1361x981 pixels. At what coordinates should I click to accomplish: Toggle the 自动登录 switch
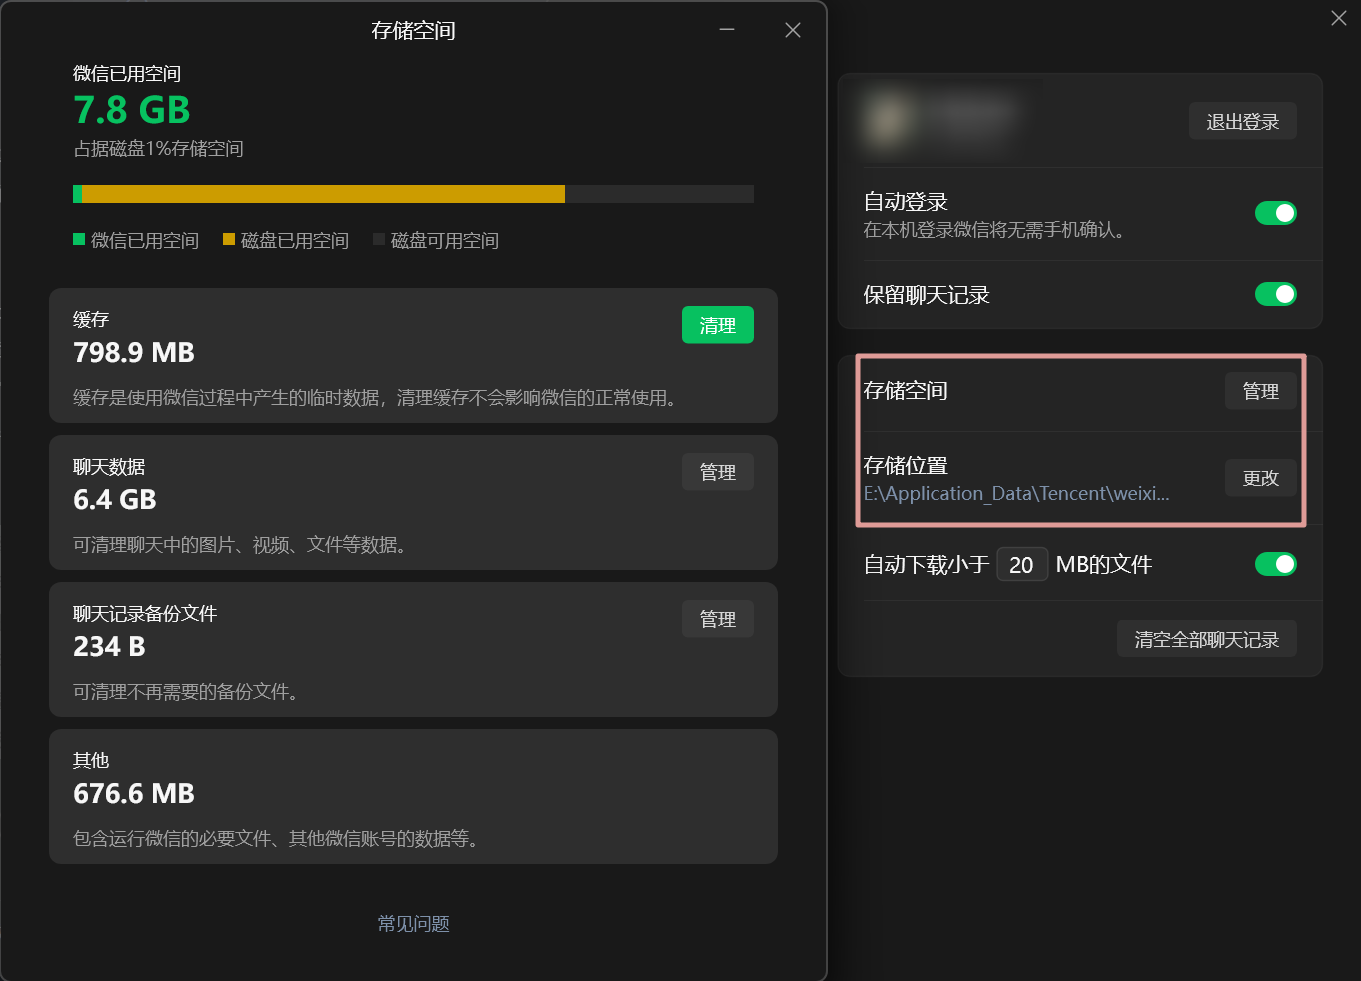1275,213
